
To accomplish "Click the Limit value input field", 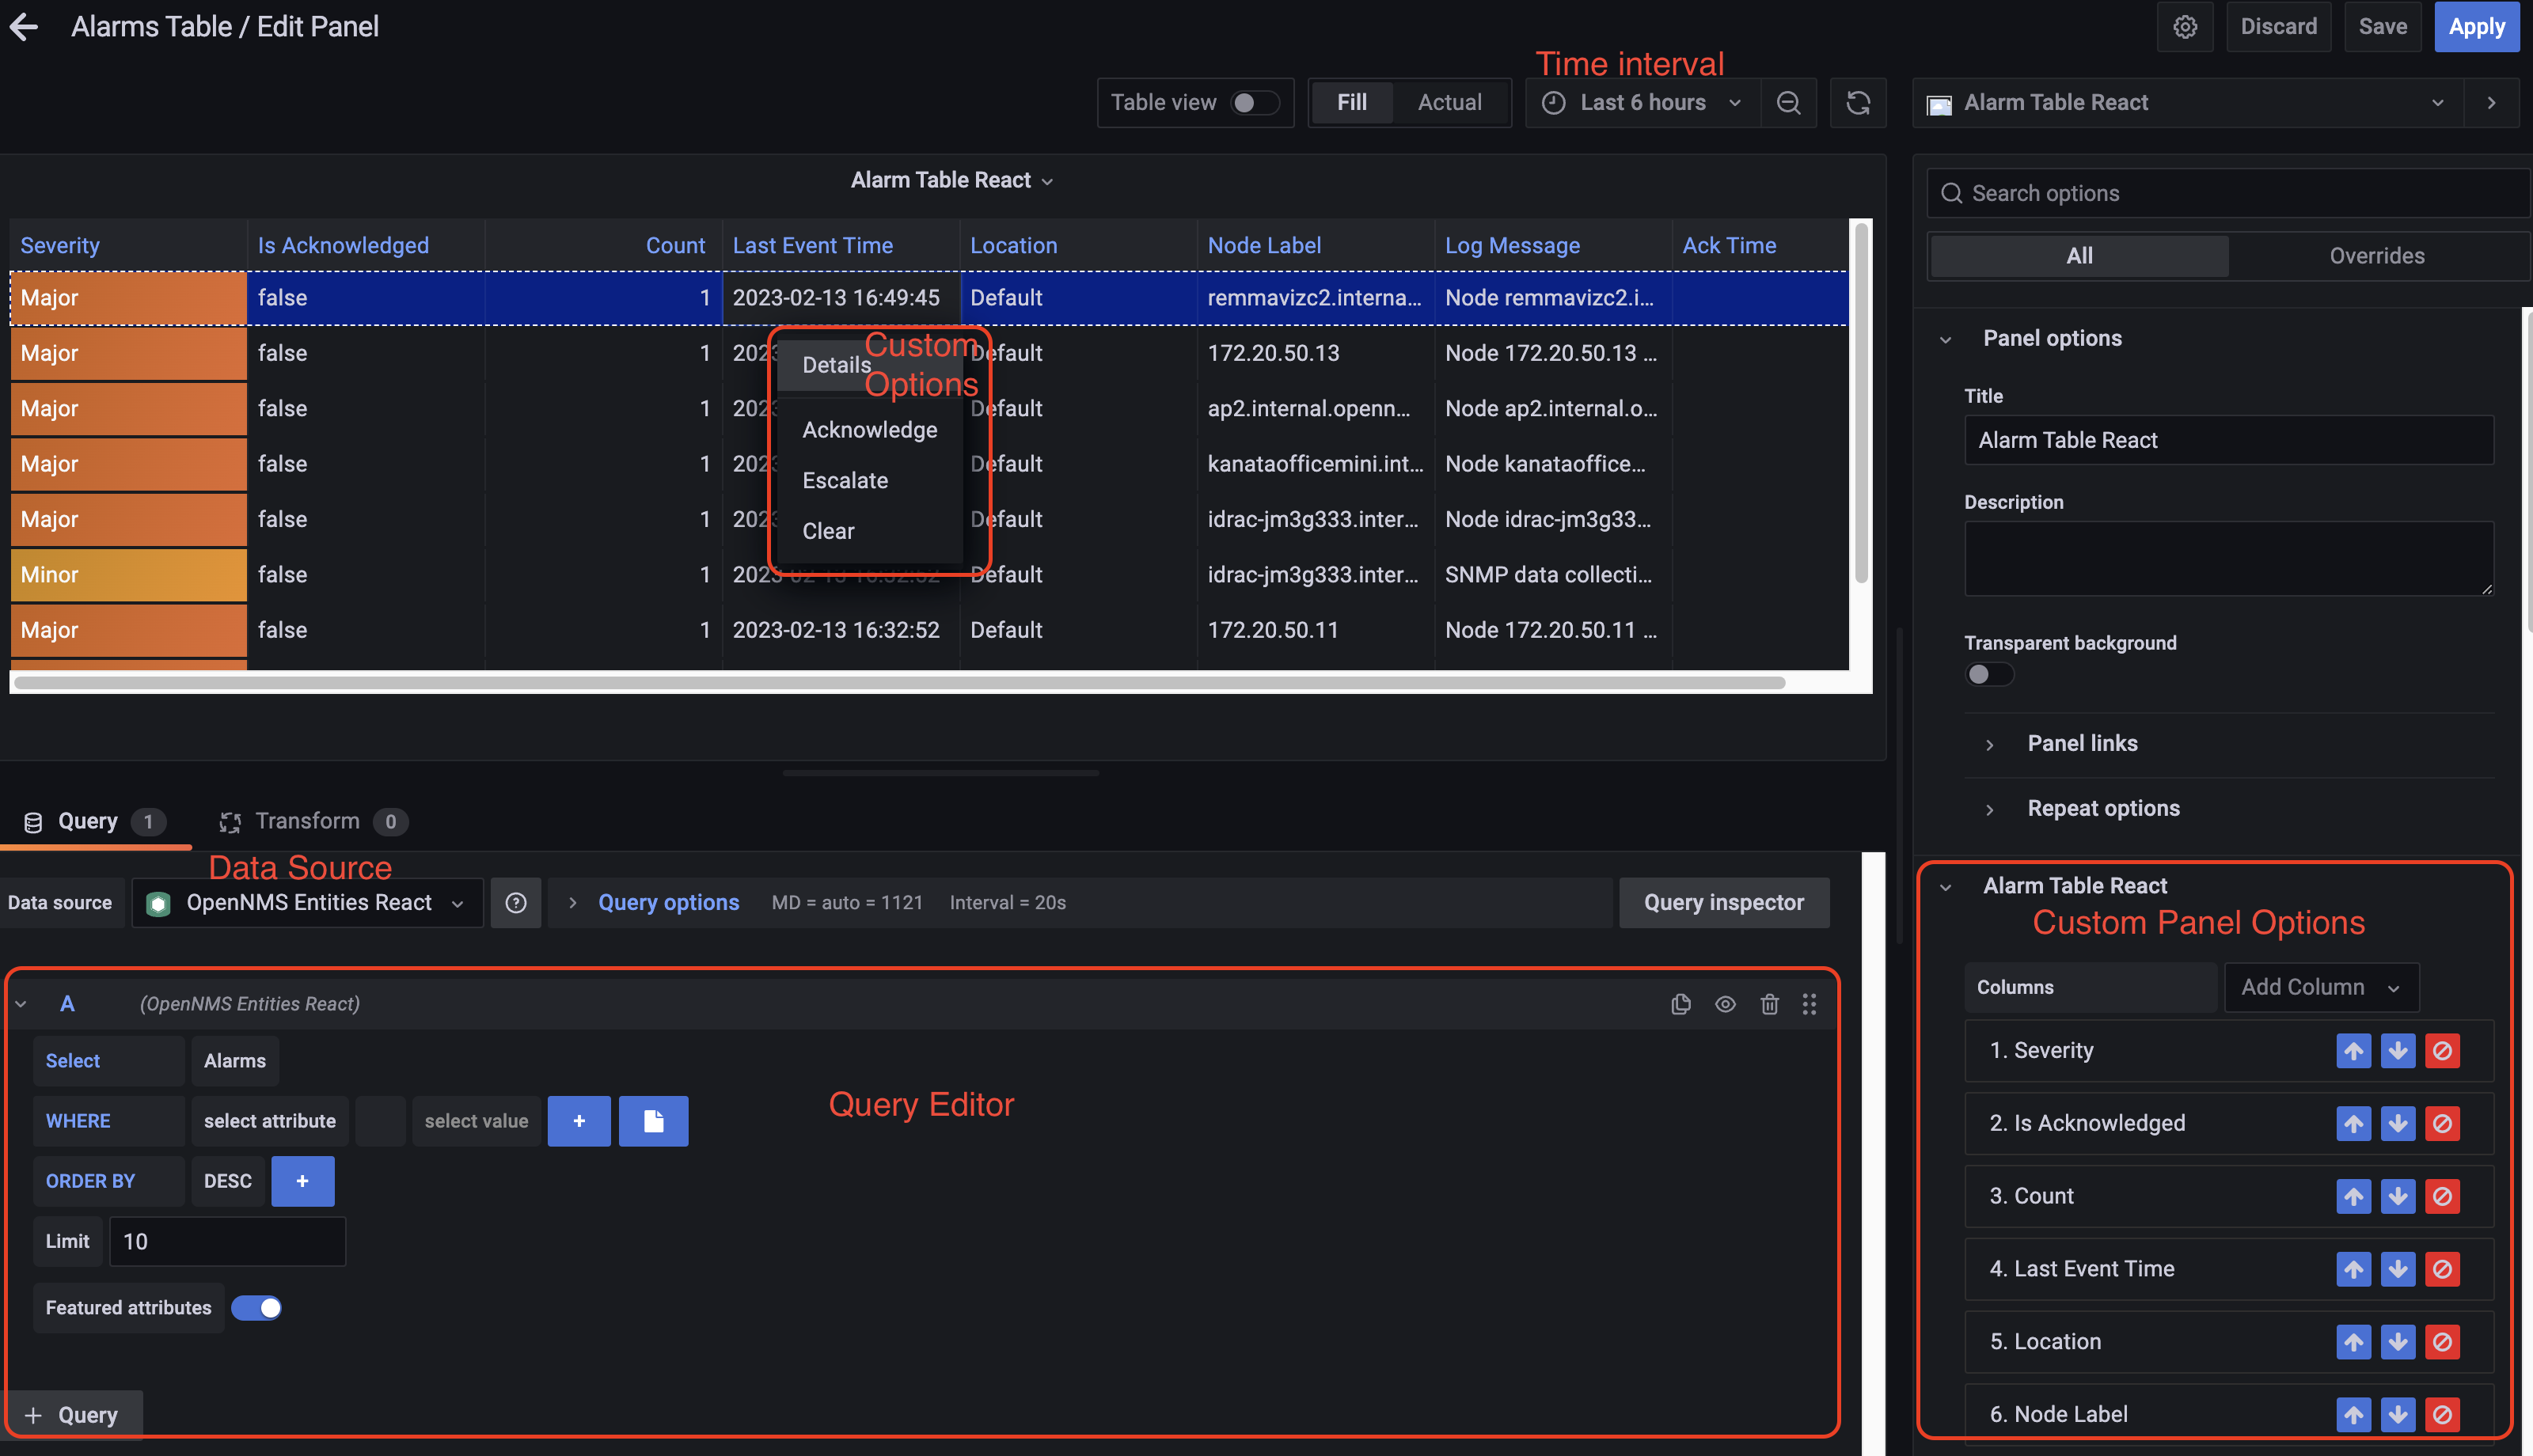I will coord(227,1241).
